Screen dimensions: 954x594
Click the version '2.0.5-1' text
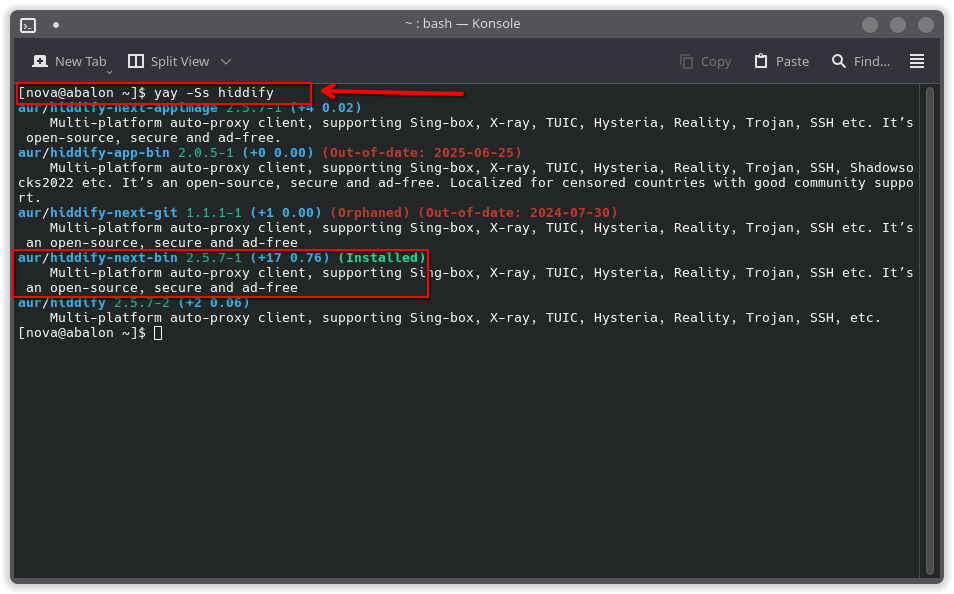pyautogui.click(x=206, y=153)
